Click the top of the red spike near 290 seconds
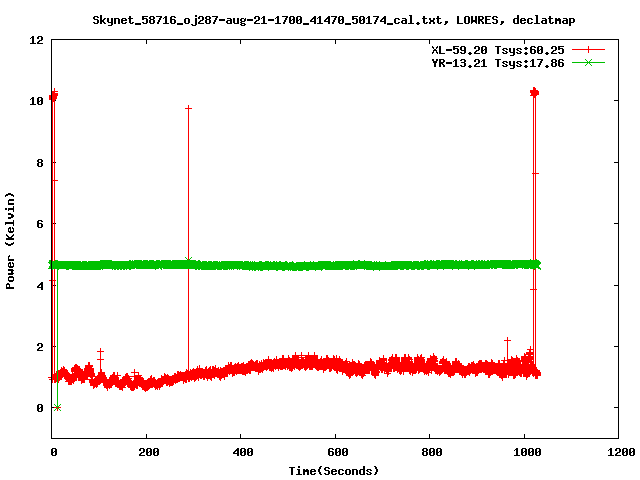Viewport: 640px width, 480px height. [x=188, y=108]
